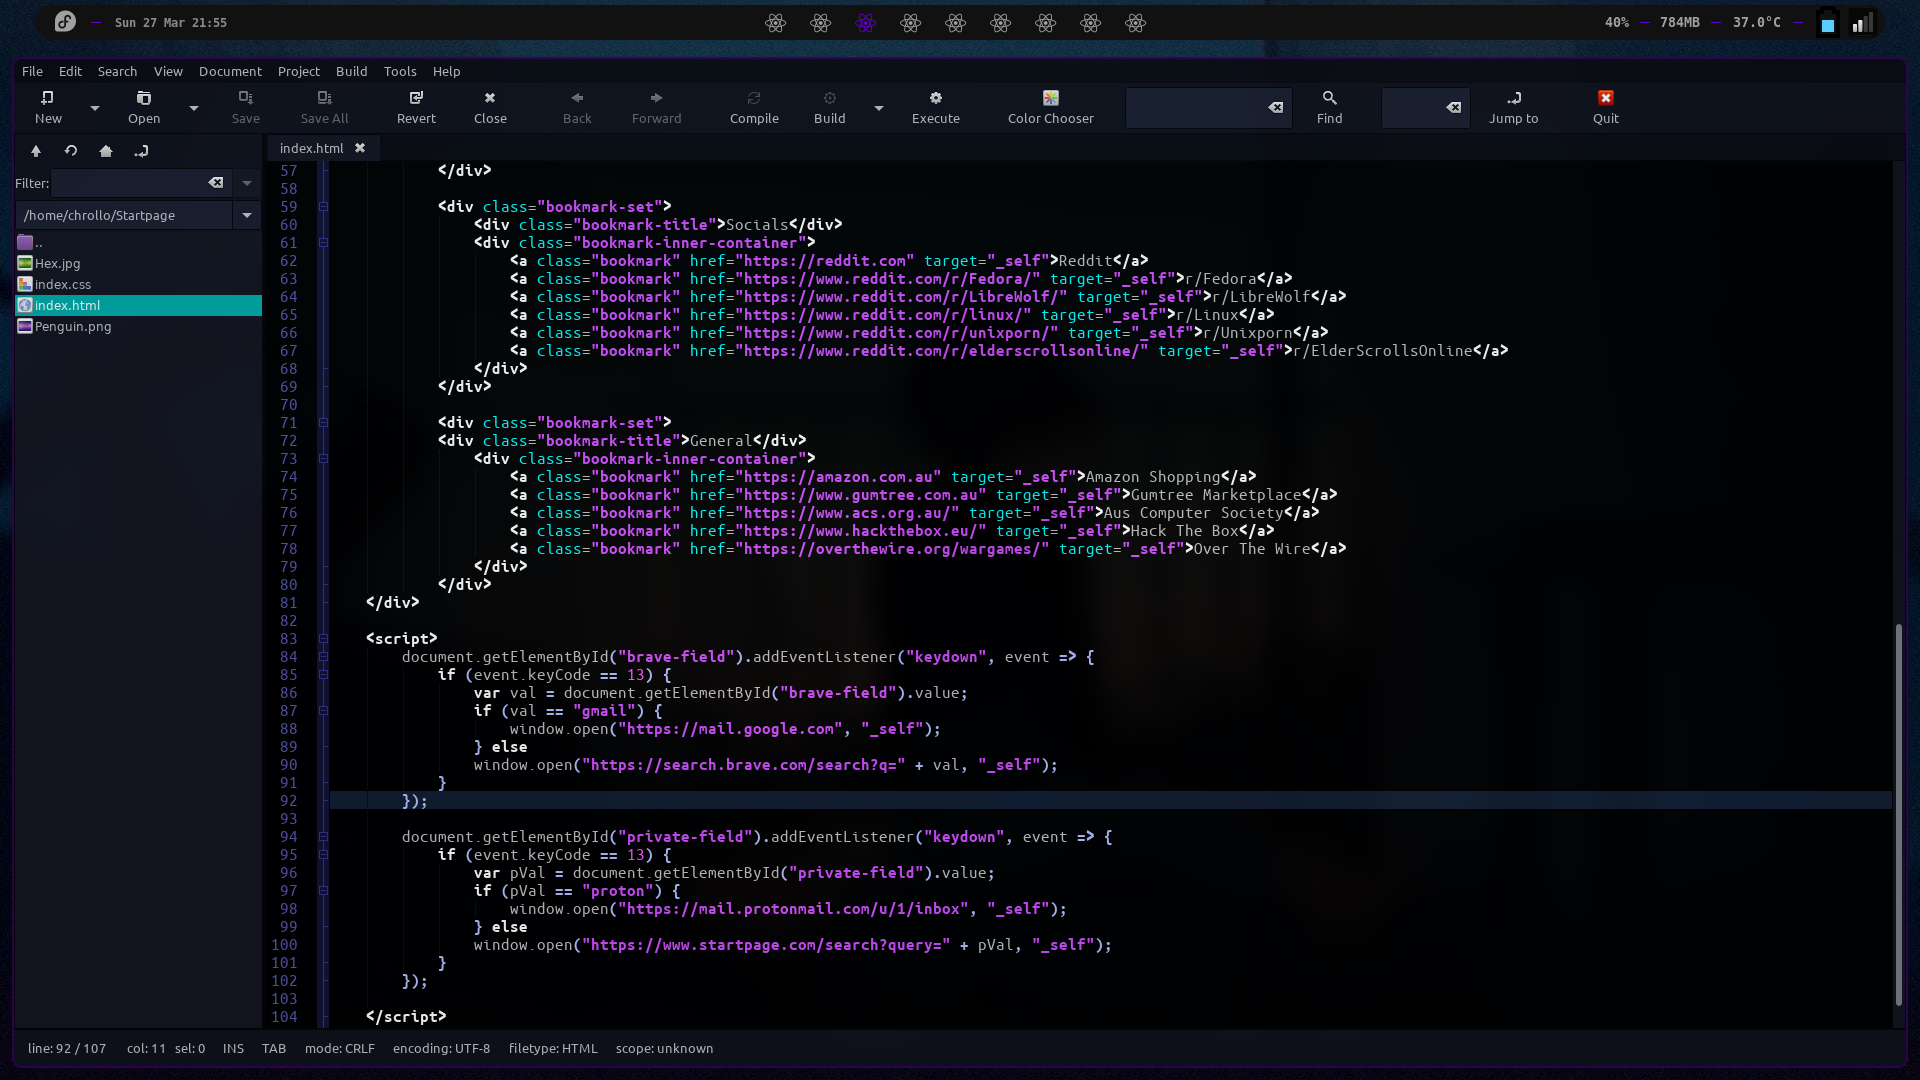Execute the current file

(x=936, y=107)
